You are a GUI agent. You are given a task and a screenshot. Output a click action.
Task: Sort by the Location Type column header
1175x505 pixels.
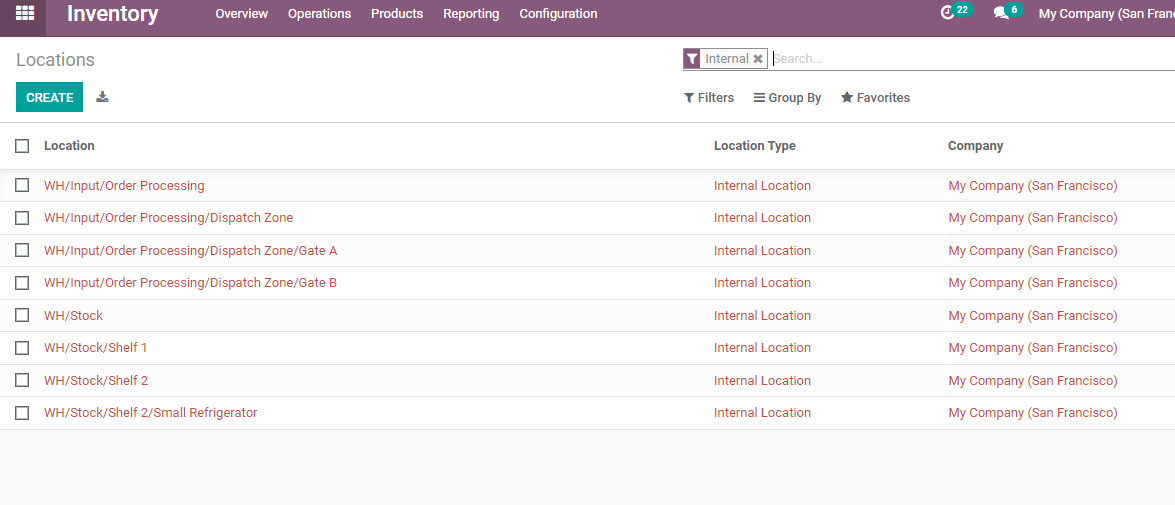[754, 146]
